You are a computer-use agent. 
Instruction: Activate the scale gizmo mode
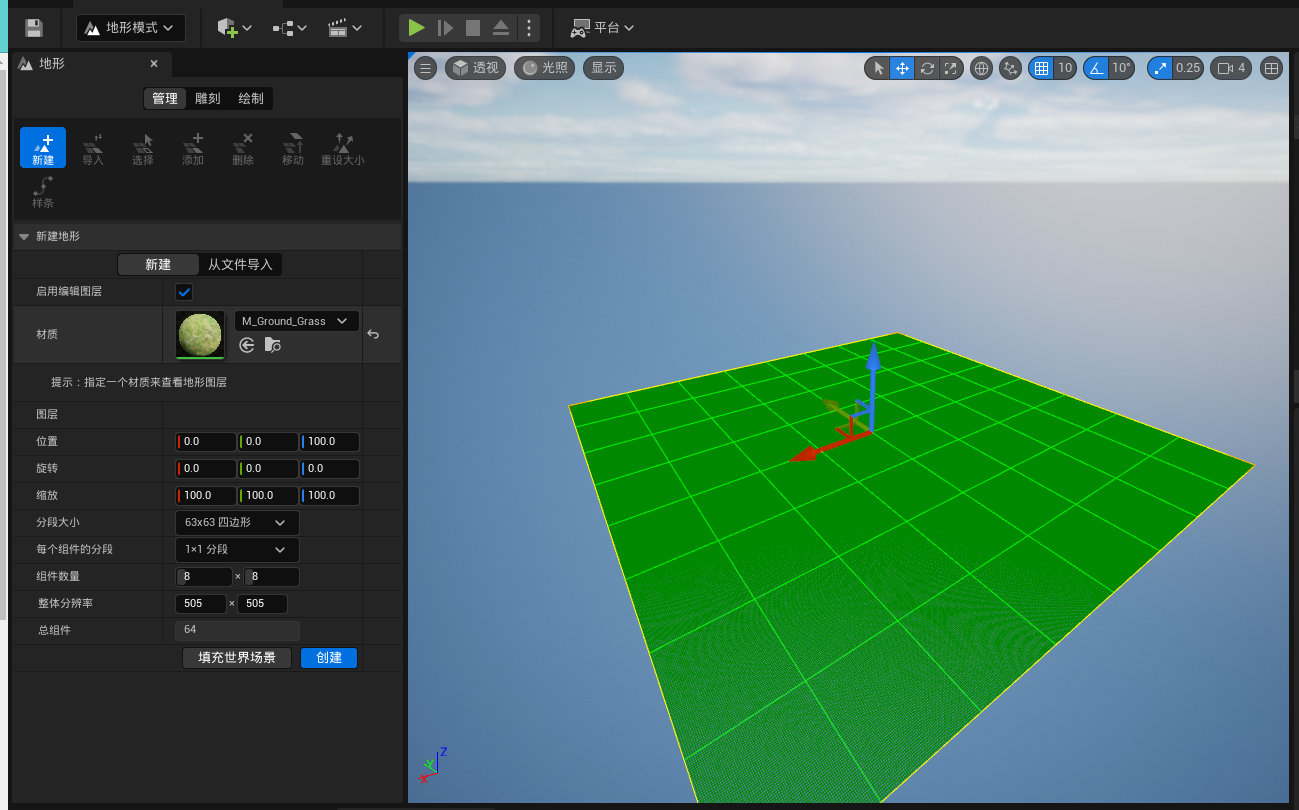951,68
